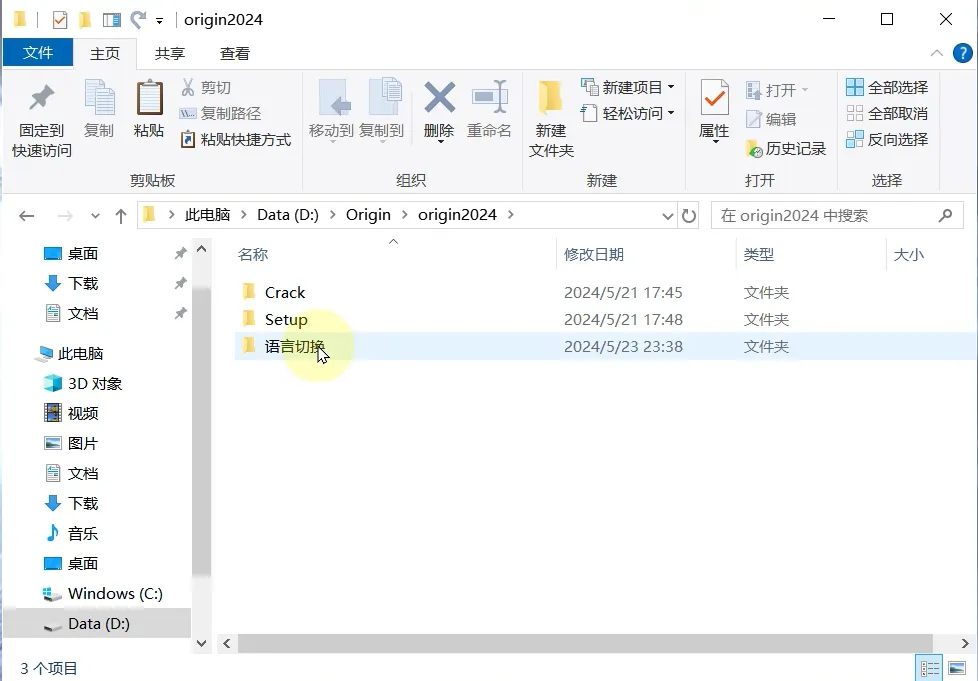This screenshot has width=978, height=681.
Task: Open the File (文件) menu tab
Action: coord(38,53)
